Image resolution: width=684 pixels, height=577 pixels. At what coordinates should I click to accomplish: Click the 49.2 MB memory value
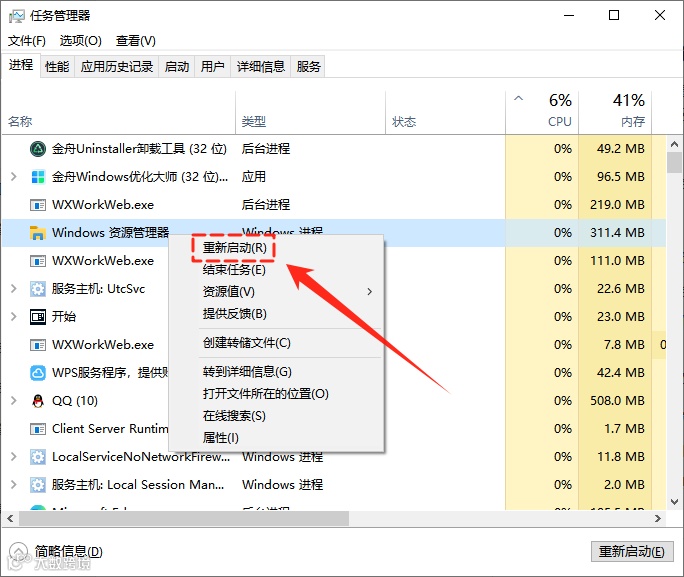(621, 149)
